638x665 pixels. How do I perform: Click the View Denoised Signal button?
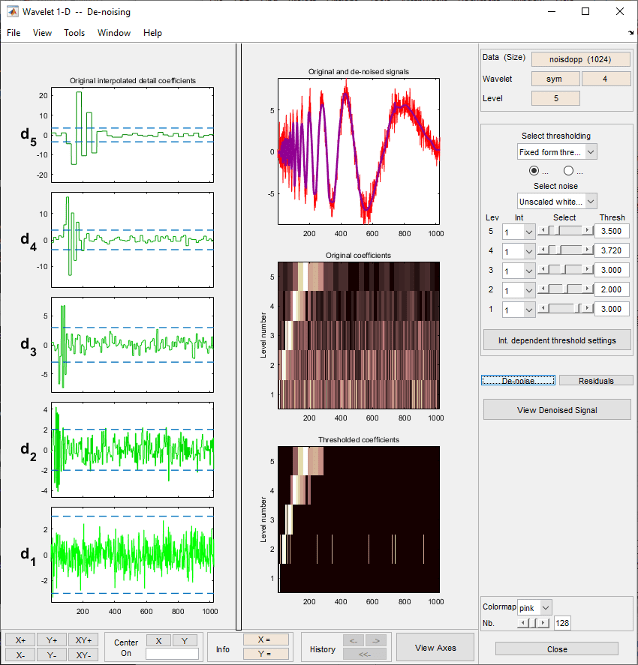[557, 409]
